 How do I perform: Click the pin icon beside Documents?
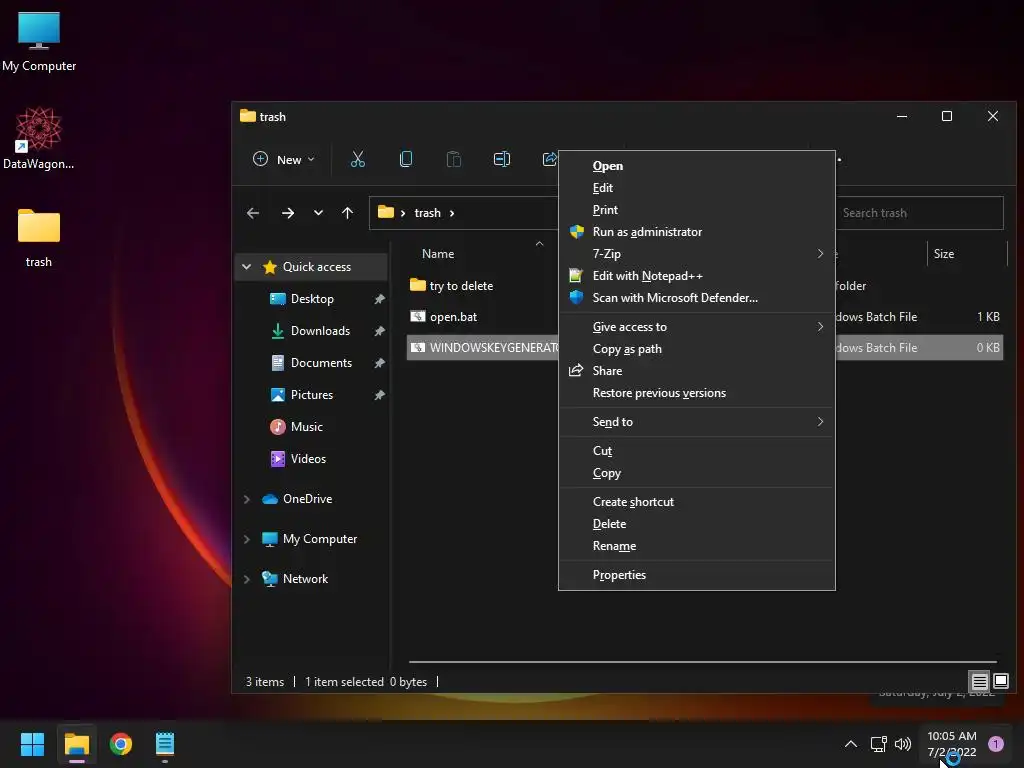[379, 363]
